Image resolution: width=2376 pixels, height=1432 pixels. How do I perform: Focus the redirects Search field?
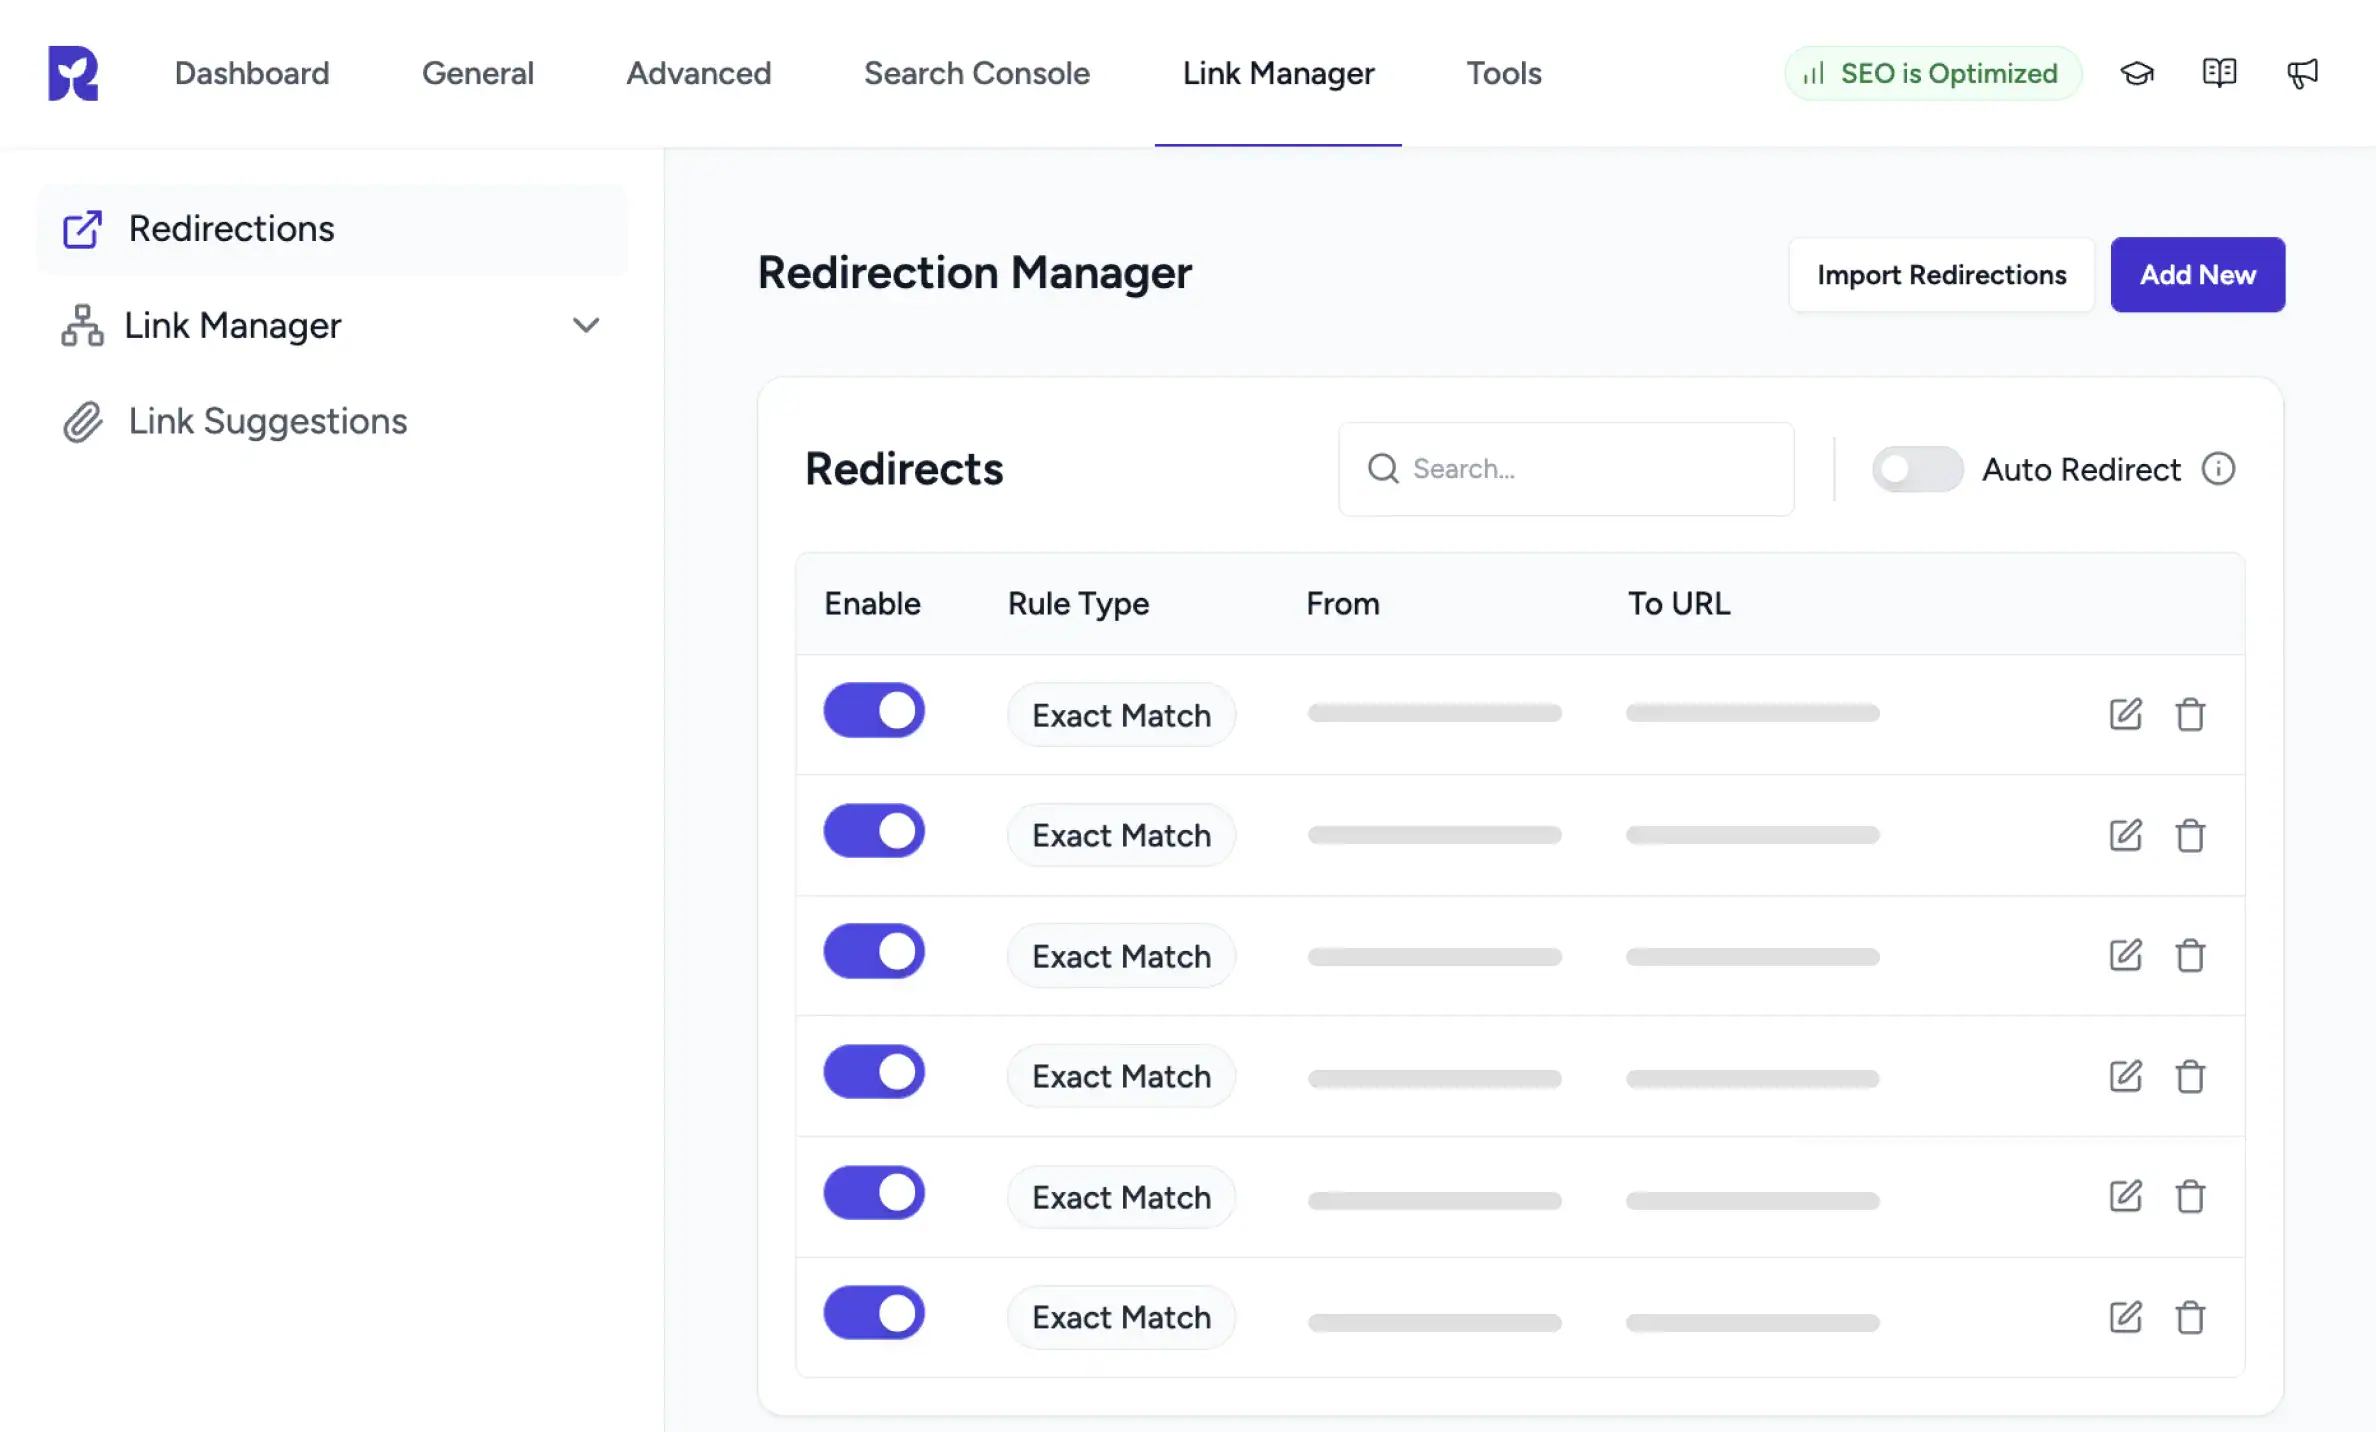coord(1566,469)
